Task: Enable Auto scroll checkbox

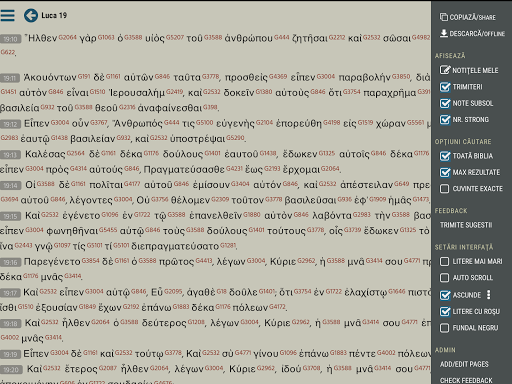Action: click(444, 278)
